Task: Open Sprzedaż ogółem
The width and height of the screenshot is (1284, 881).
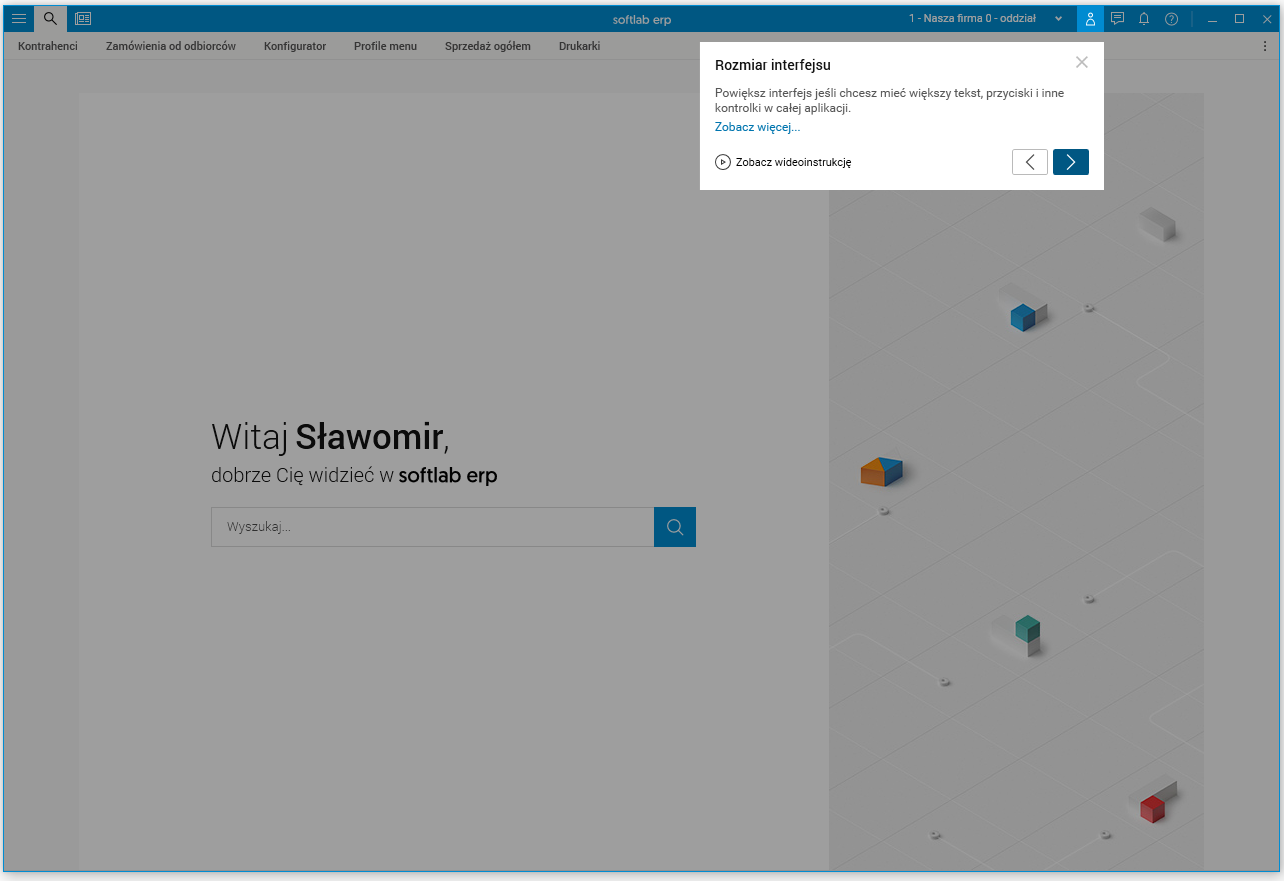Action: coord(488,46)
